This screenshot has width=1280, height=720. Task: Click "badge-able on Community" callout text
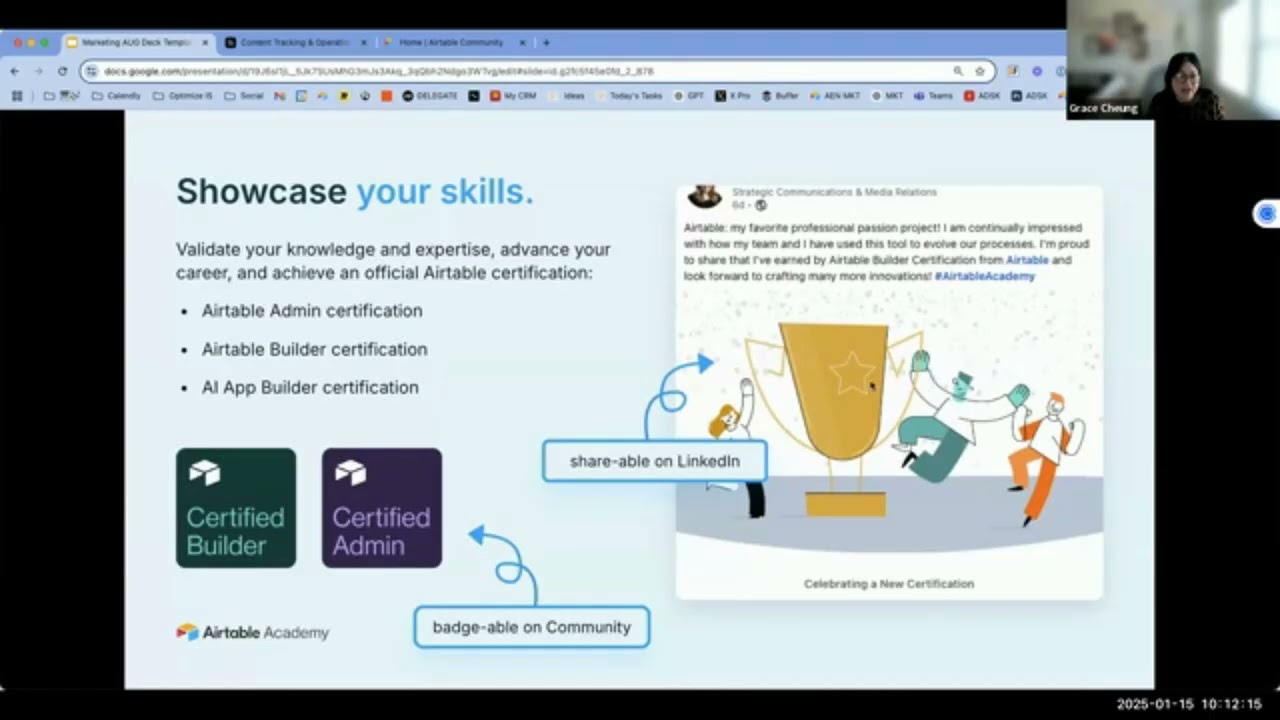[531, 627]
